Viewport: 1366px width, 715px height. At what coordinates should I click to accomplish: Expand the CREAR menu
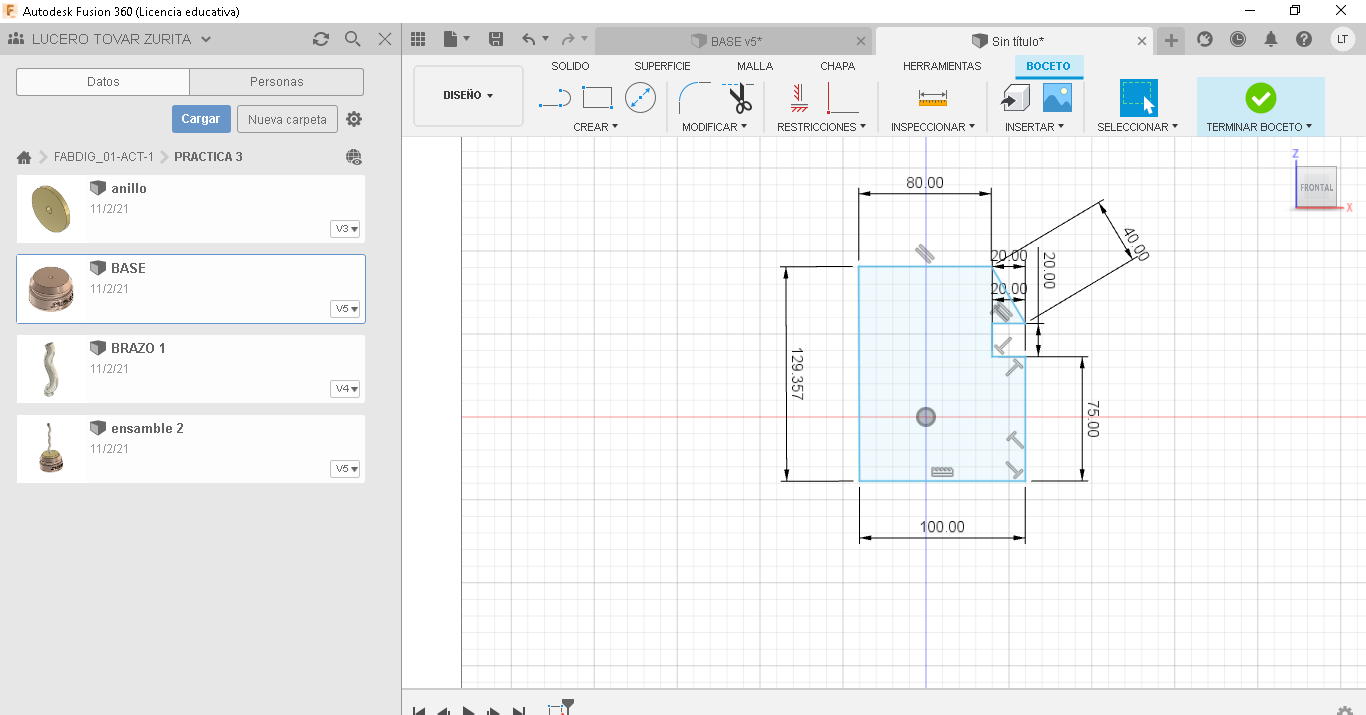coord(595,127)
